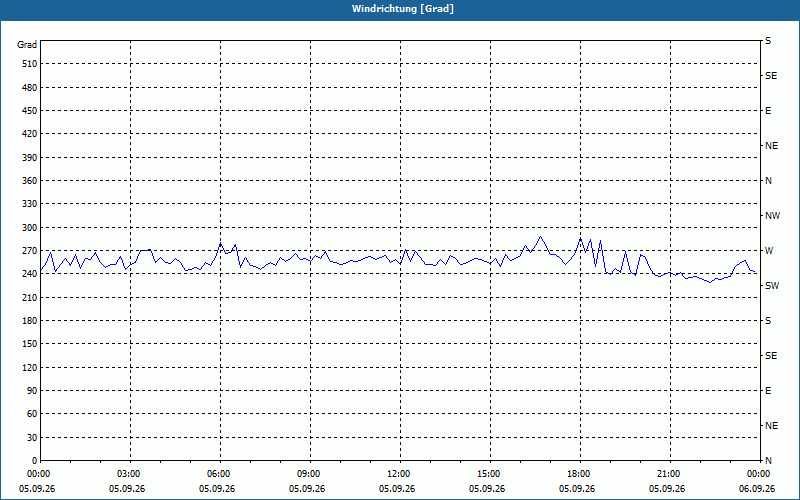Click the 420 axis value
Image resolution: width=800 pixels, height=500 pixels.
pos(30,134)
